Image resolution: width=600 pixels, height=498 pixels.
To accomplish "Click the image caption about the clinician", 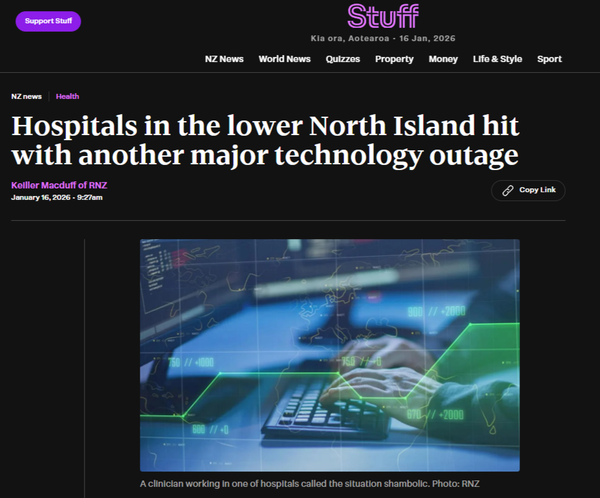I will point(284,484).
